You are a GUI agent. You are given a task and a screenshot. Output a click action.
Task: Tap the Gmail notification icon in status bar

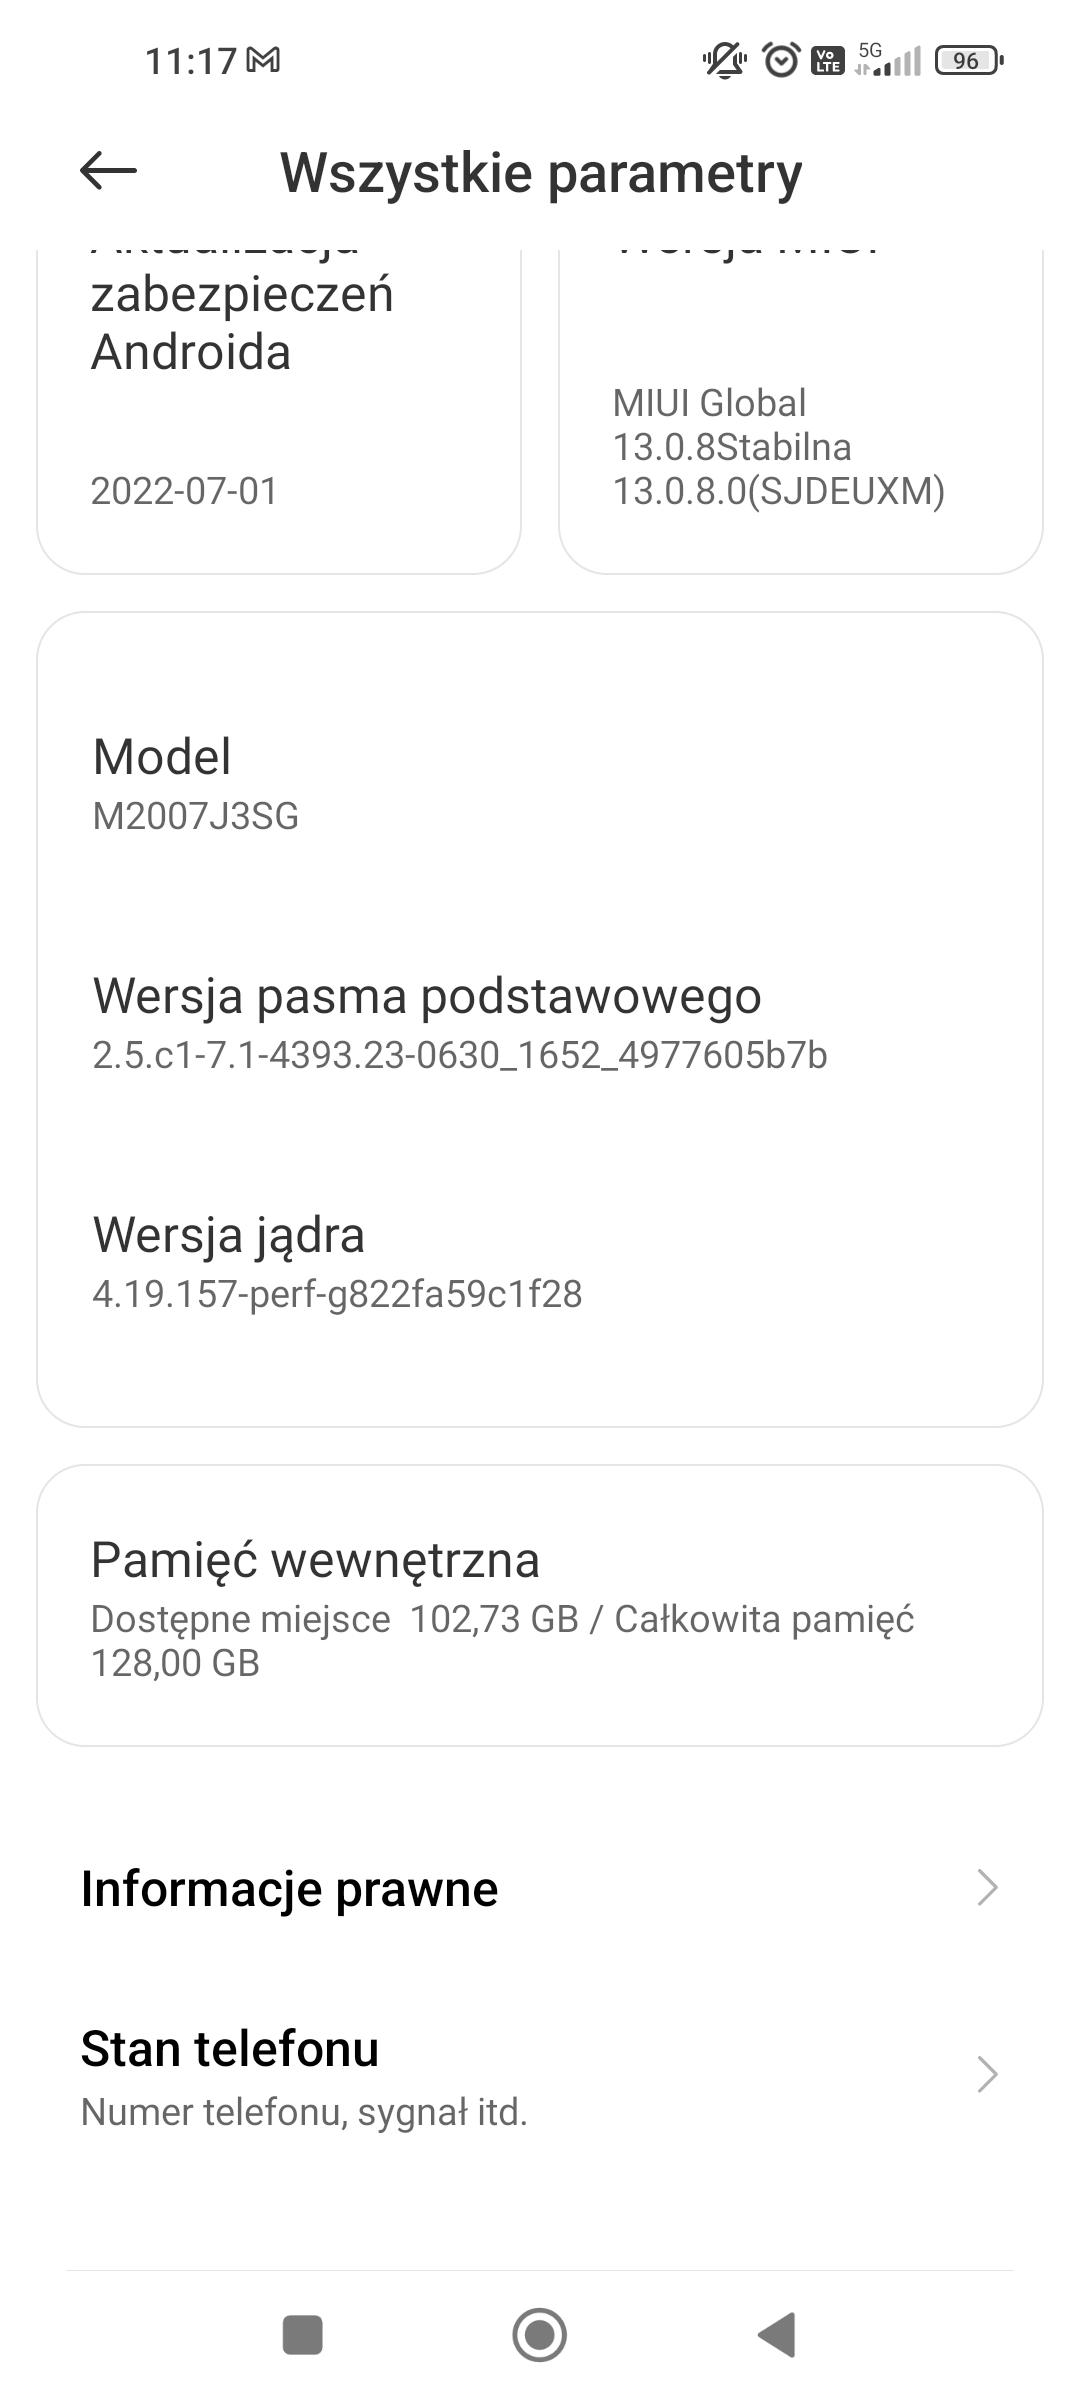[263, 61]
